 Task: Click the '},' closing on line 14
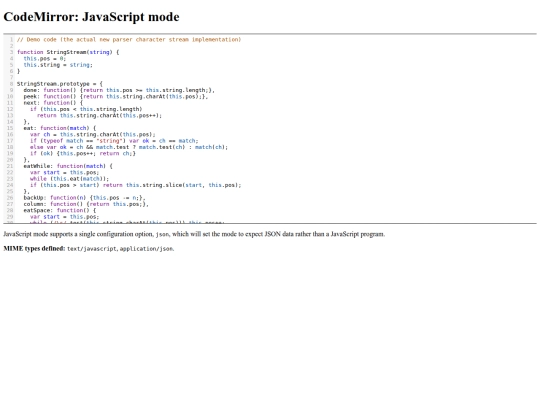[x=27, y=122]
